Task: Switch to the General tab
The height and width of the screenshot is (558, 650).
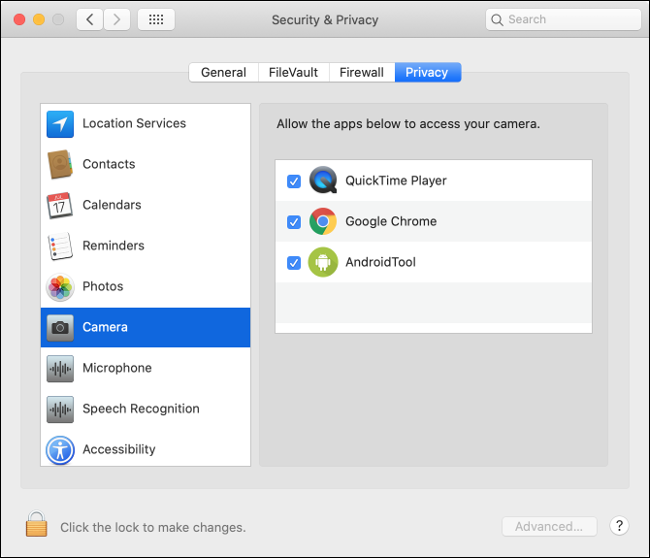Action: (224, 73)
